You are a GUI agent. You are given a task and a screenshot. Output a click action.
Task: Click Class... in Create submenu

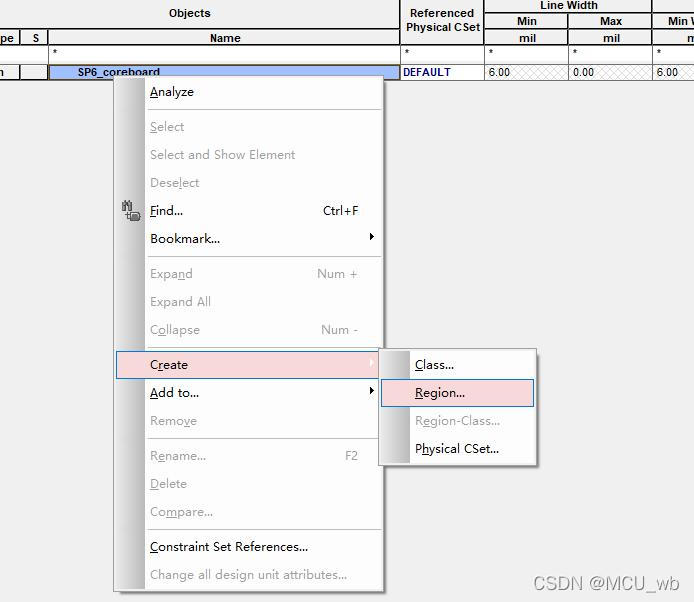[434, 365]
